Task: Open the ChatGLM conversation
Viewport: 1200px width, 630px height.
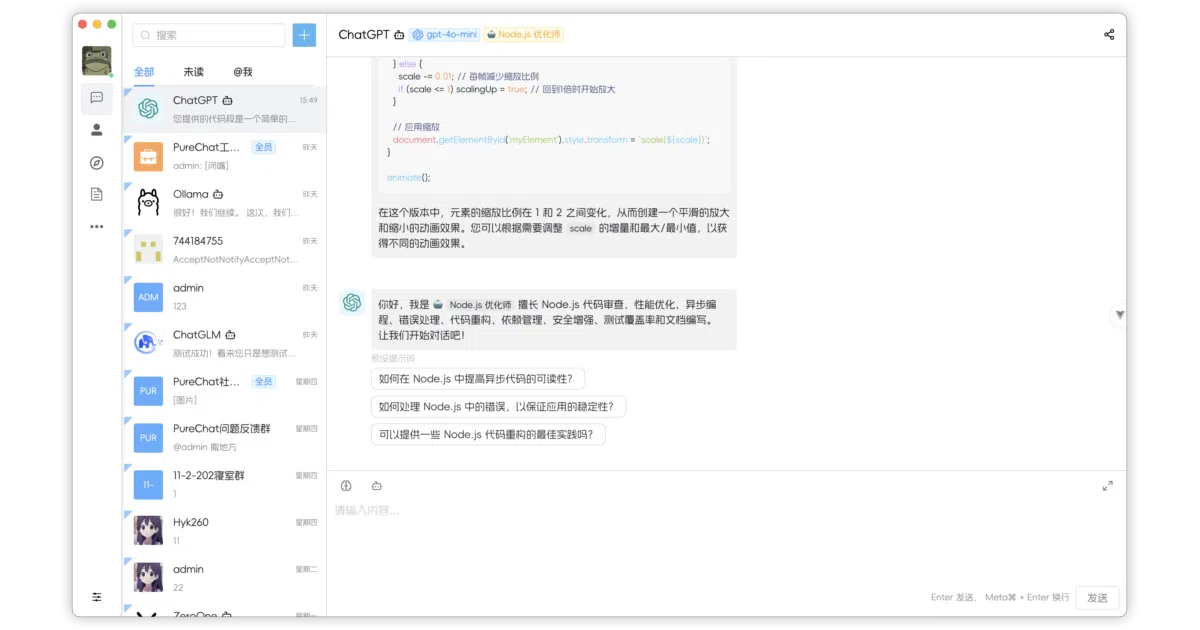Action: [224, 344]
